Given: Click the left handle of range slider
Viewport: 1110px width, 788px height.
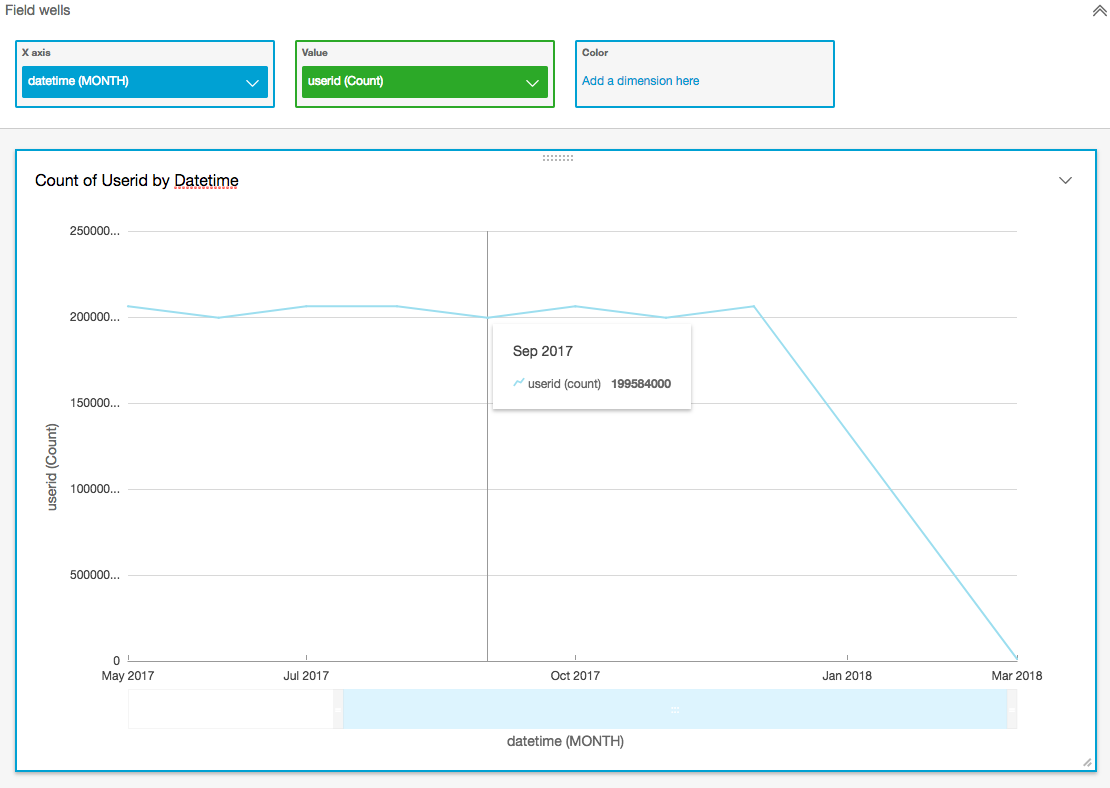Looking at the screenshot, I should point(338,709).
